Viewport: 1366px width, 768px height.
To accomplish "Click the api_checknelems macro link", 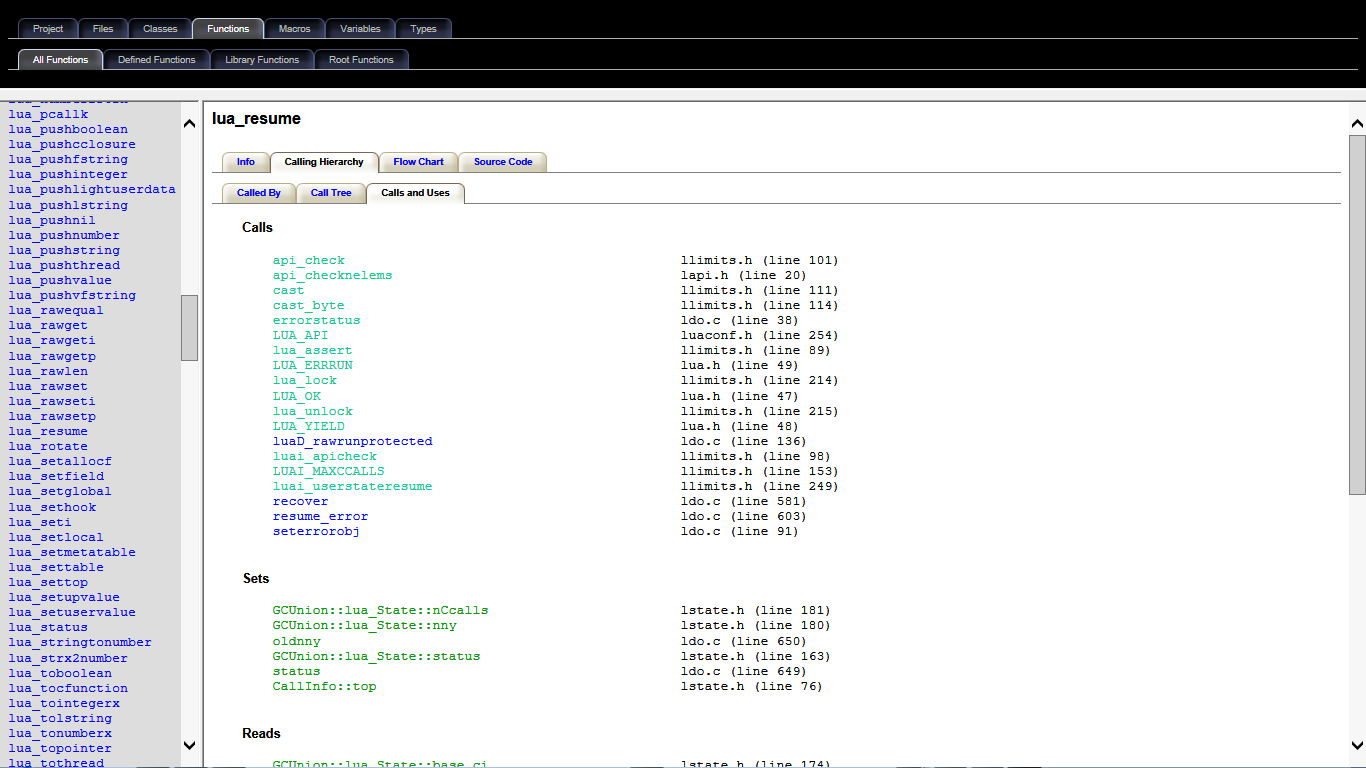I will pyautogui.click(x=332, y=275).
